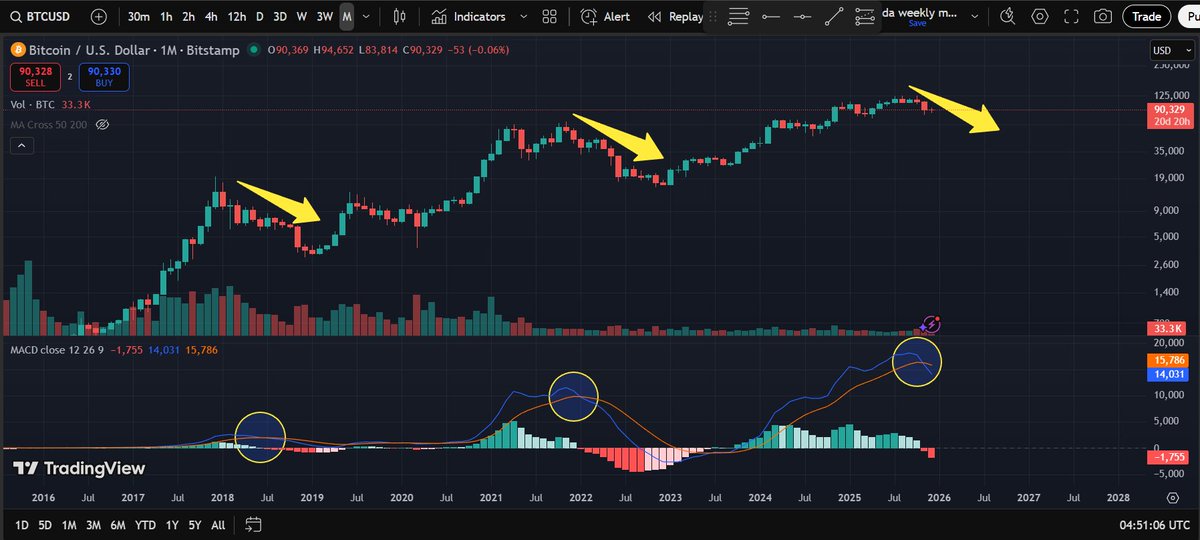Click the compare or add symbol plus icon
The image size is (1200, 540).
pyautogui.click(x=99, y=17)
